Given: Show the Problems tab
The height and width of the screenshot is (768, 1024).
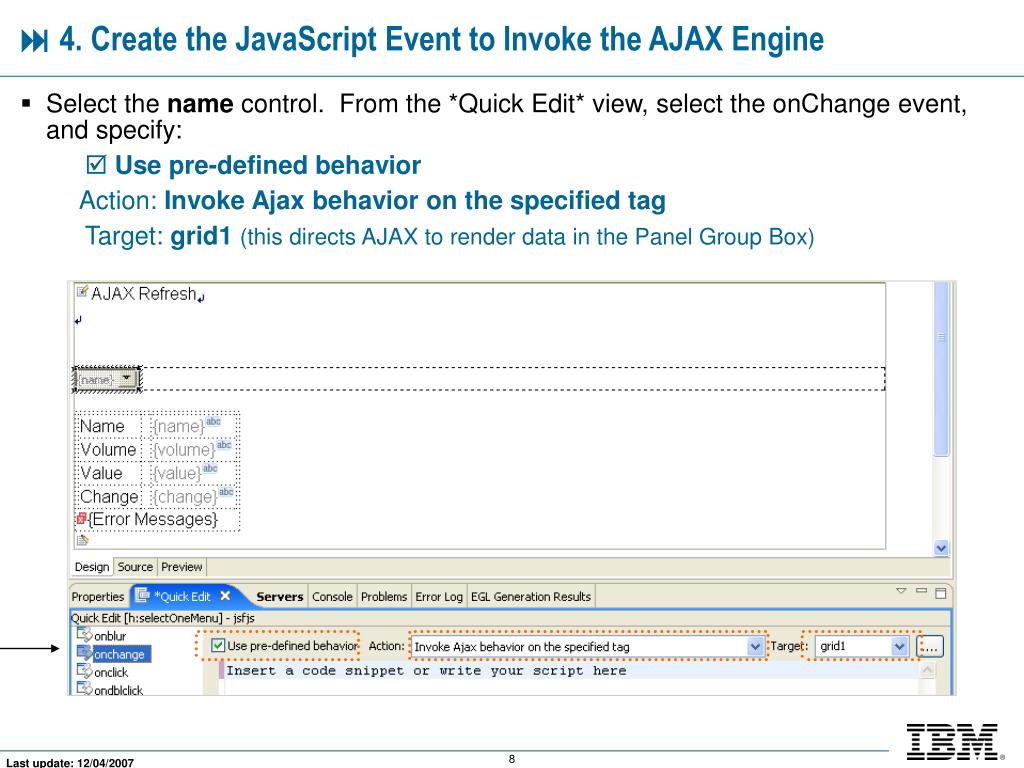Looking at the screenshot, I should 384,596.
